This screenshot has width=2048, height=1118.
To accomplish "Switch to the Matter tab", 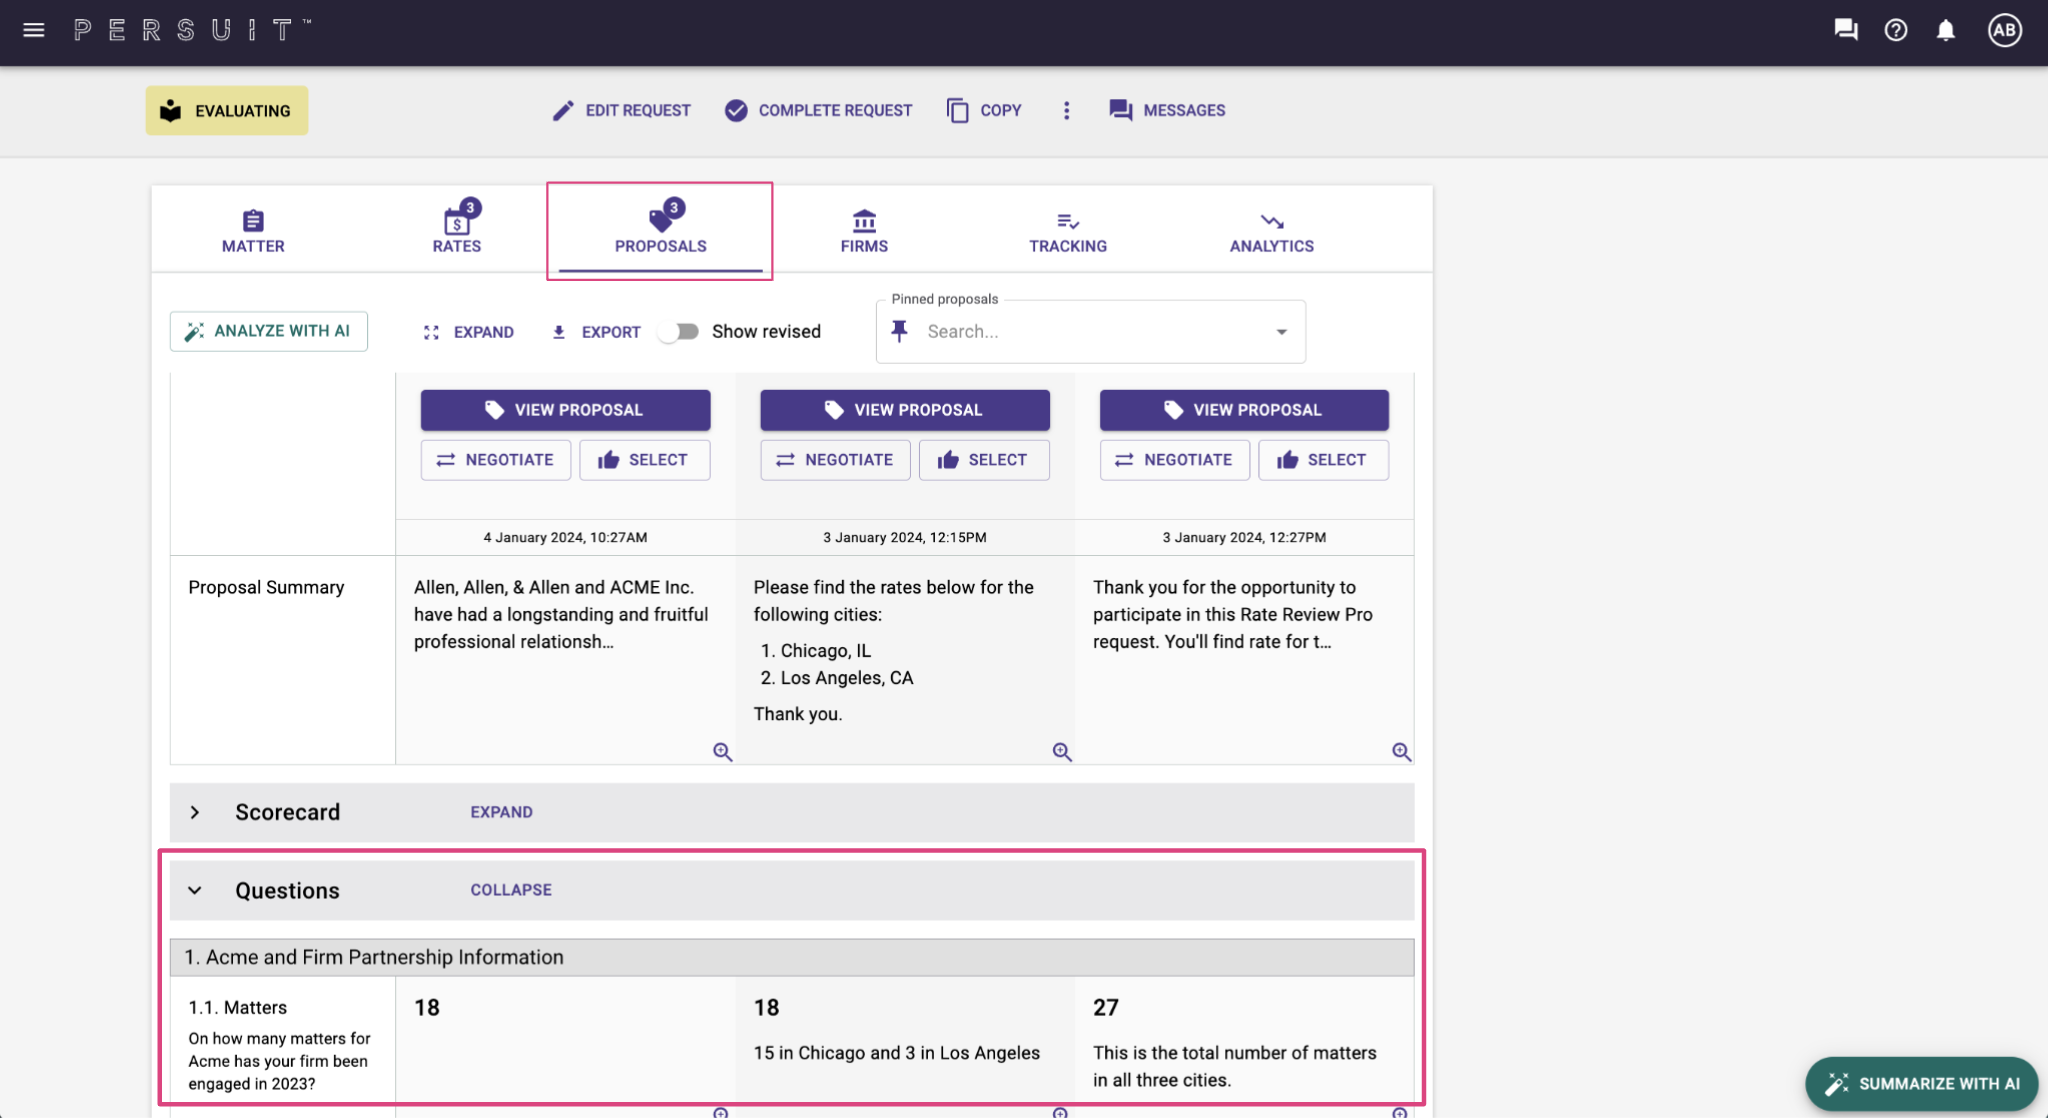I will click(x=253, y=231).
